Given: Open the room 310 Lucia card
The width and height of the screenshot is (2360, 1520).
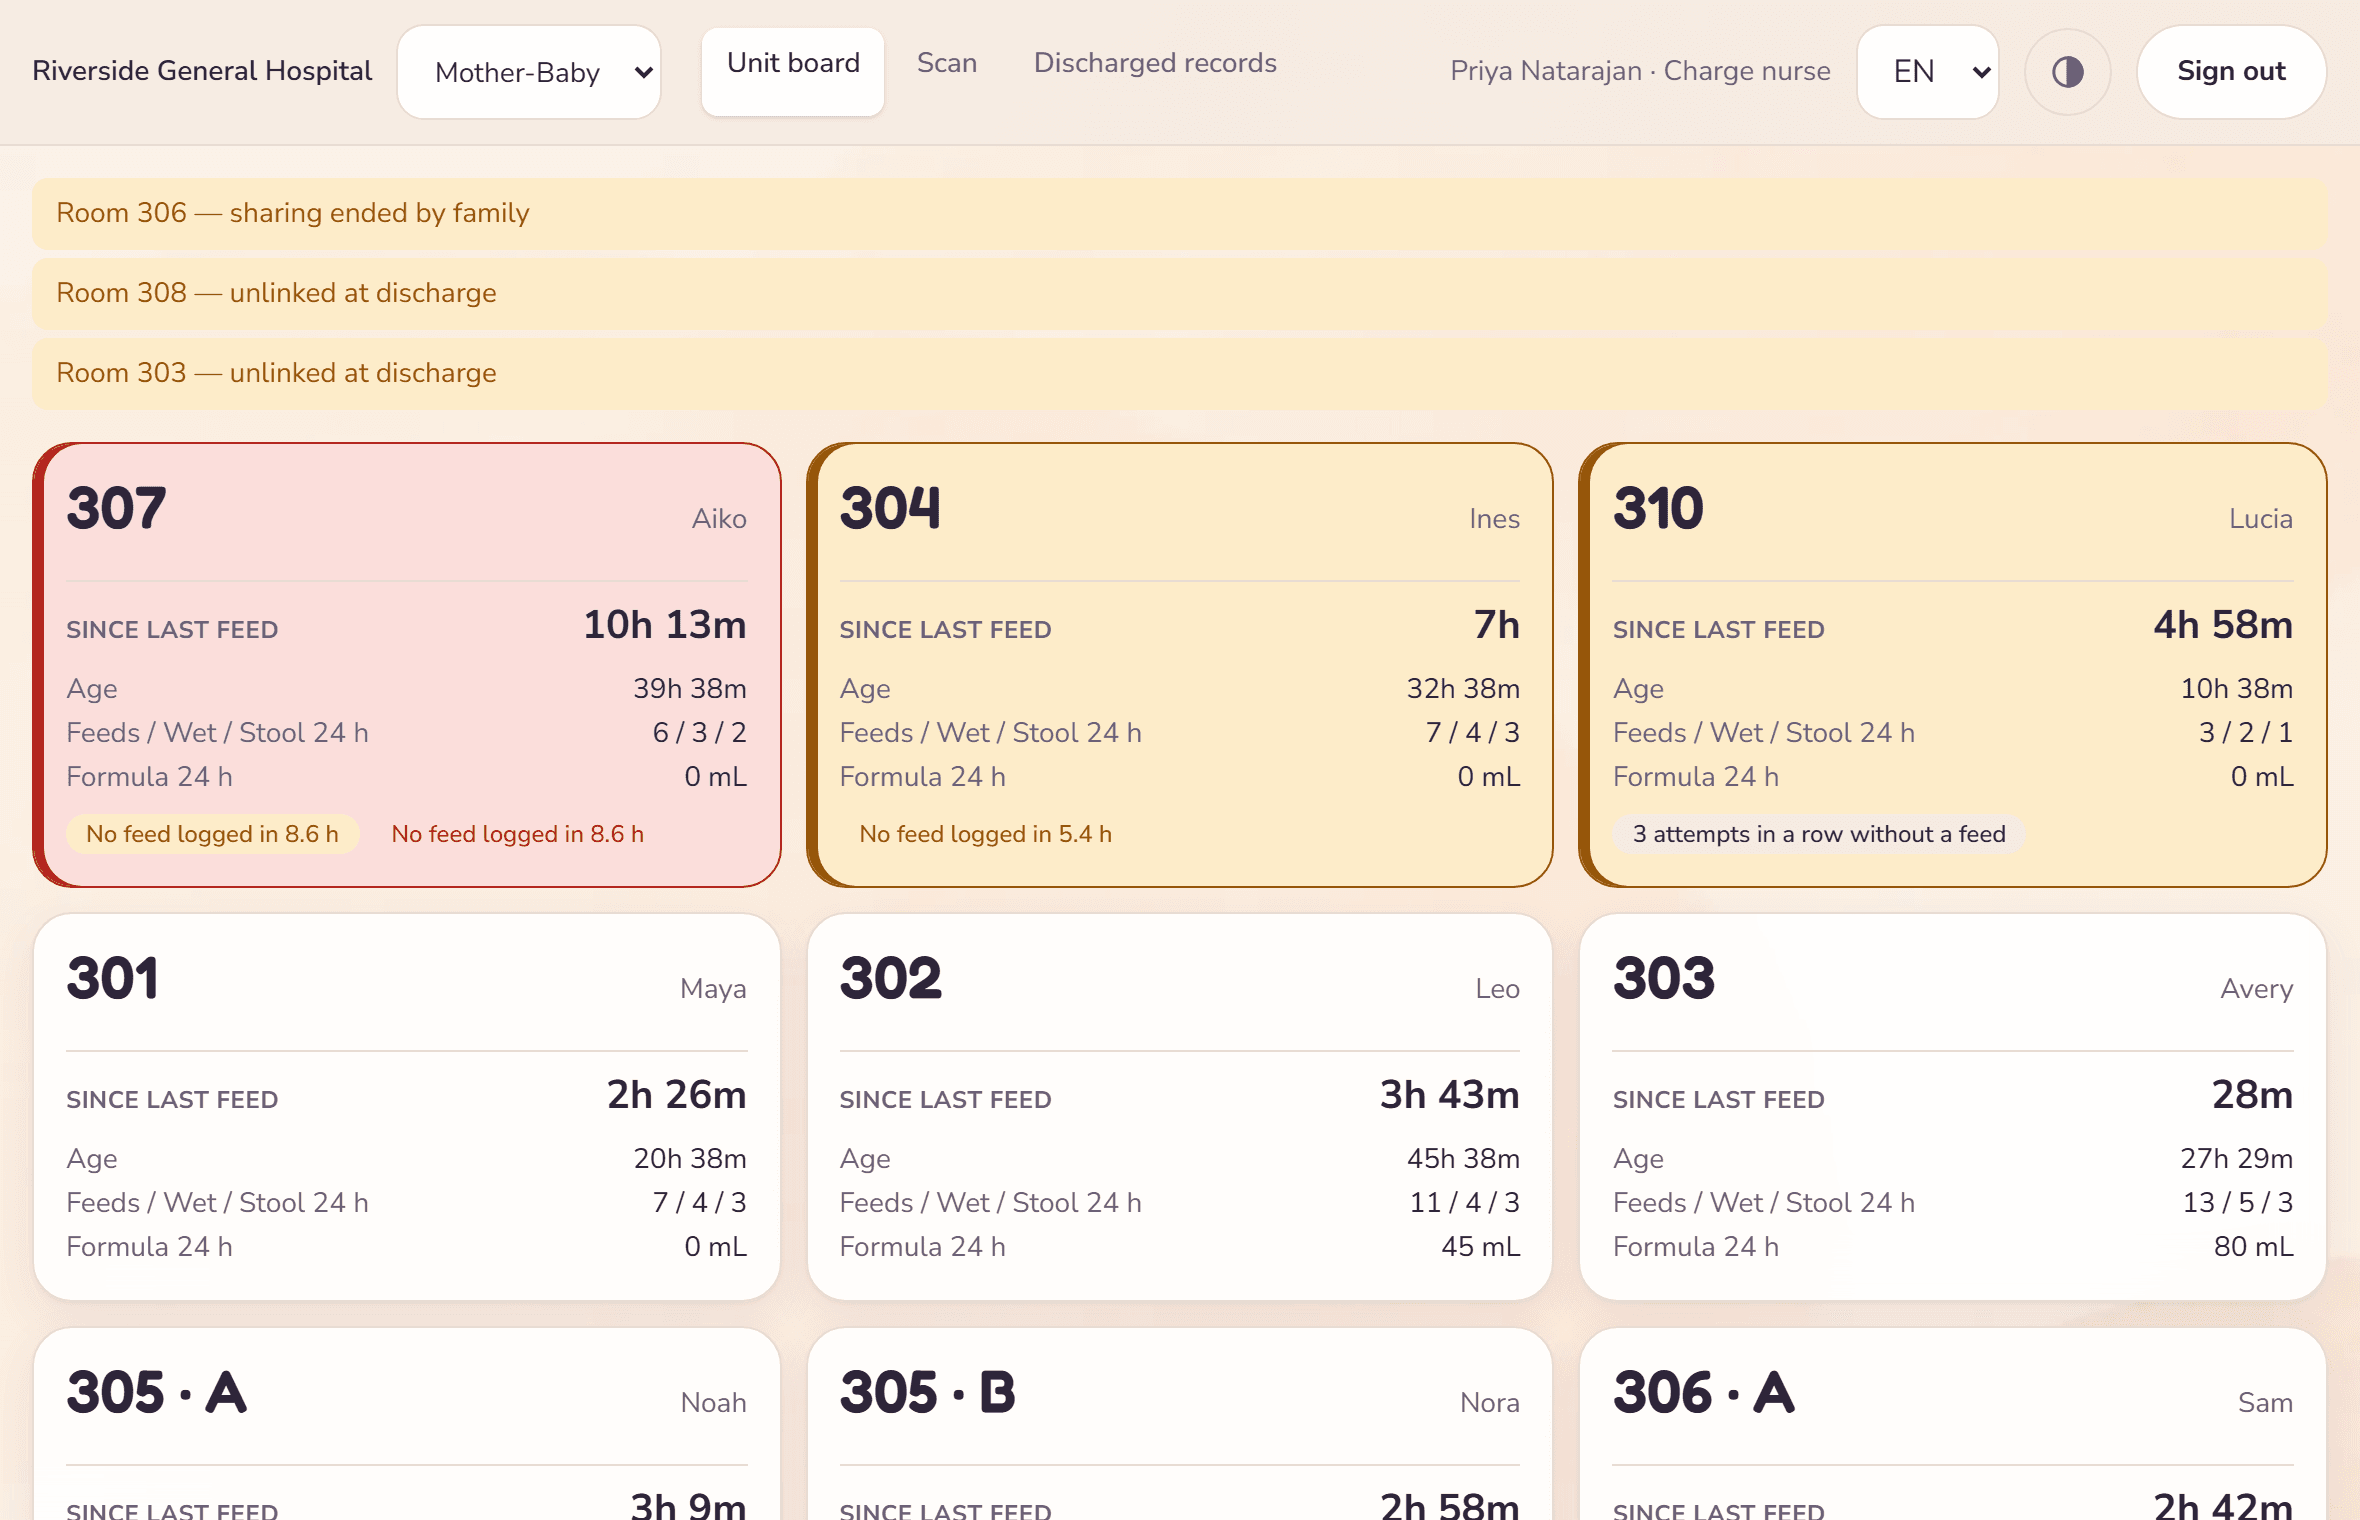Looking at the screenshot, I should pyautogui.click(x=1953, y=665).
